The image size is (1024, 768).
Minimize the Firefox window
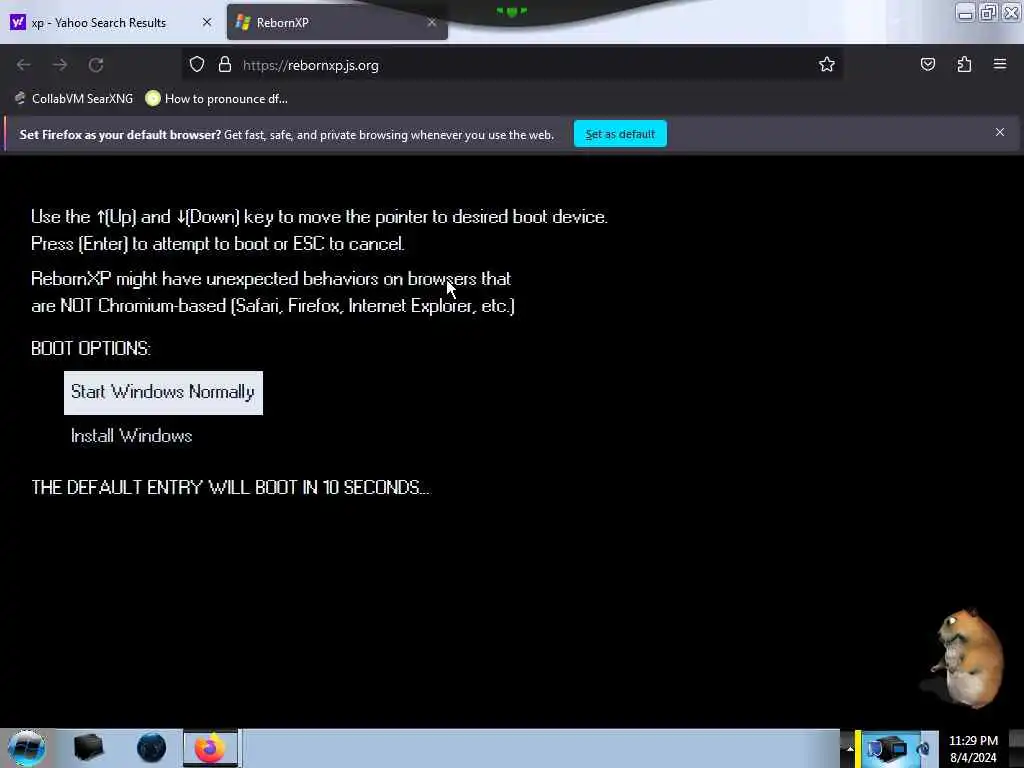(x=965, y=12)
